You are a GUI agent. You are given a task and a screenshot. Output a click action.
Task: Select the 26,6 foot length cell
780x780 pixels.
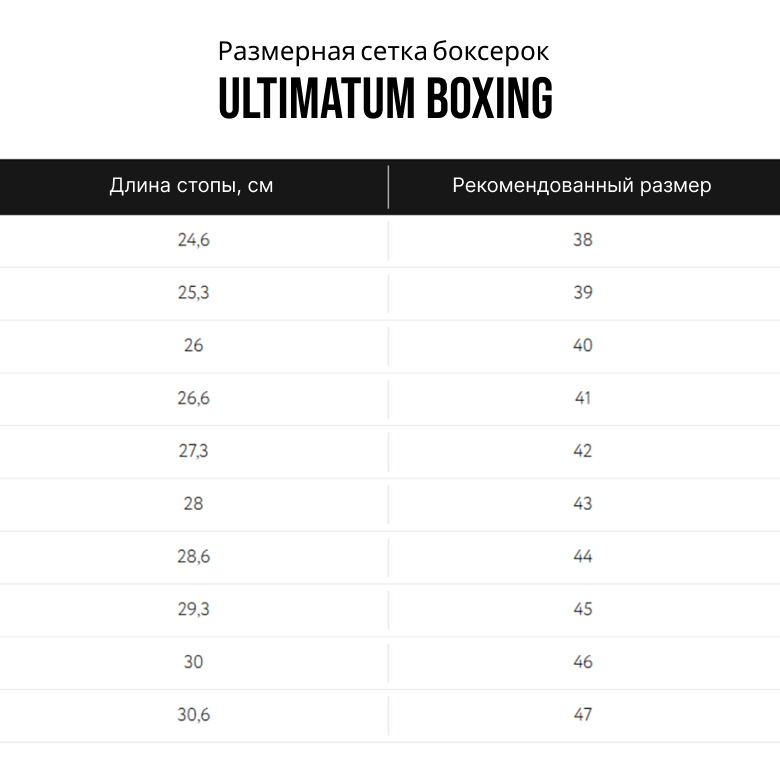pyautogui.click(x=193, y=398)
